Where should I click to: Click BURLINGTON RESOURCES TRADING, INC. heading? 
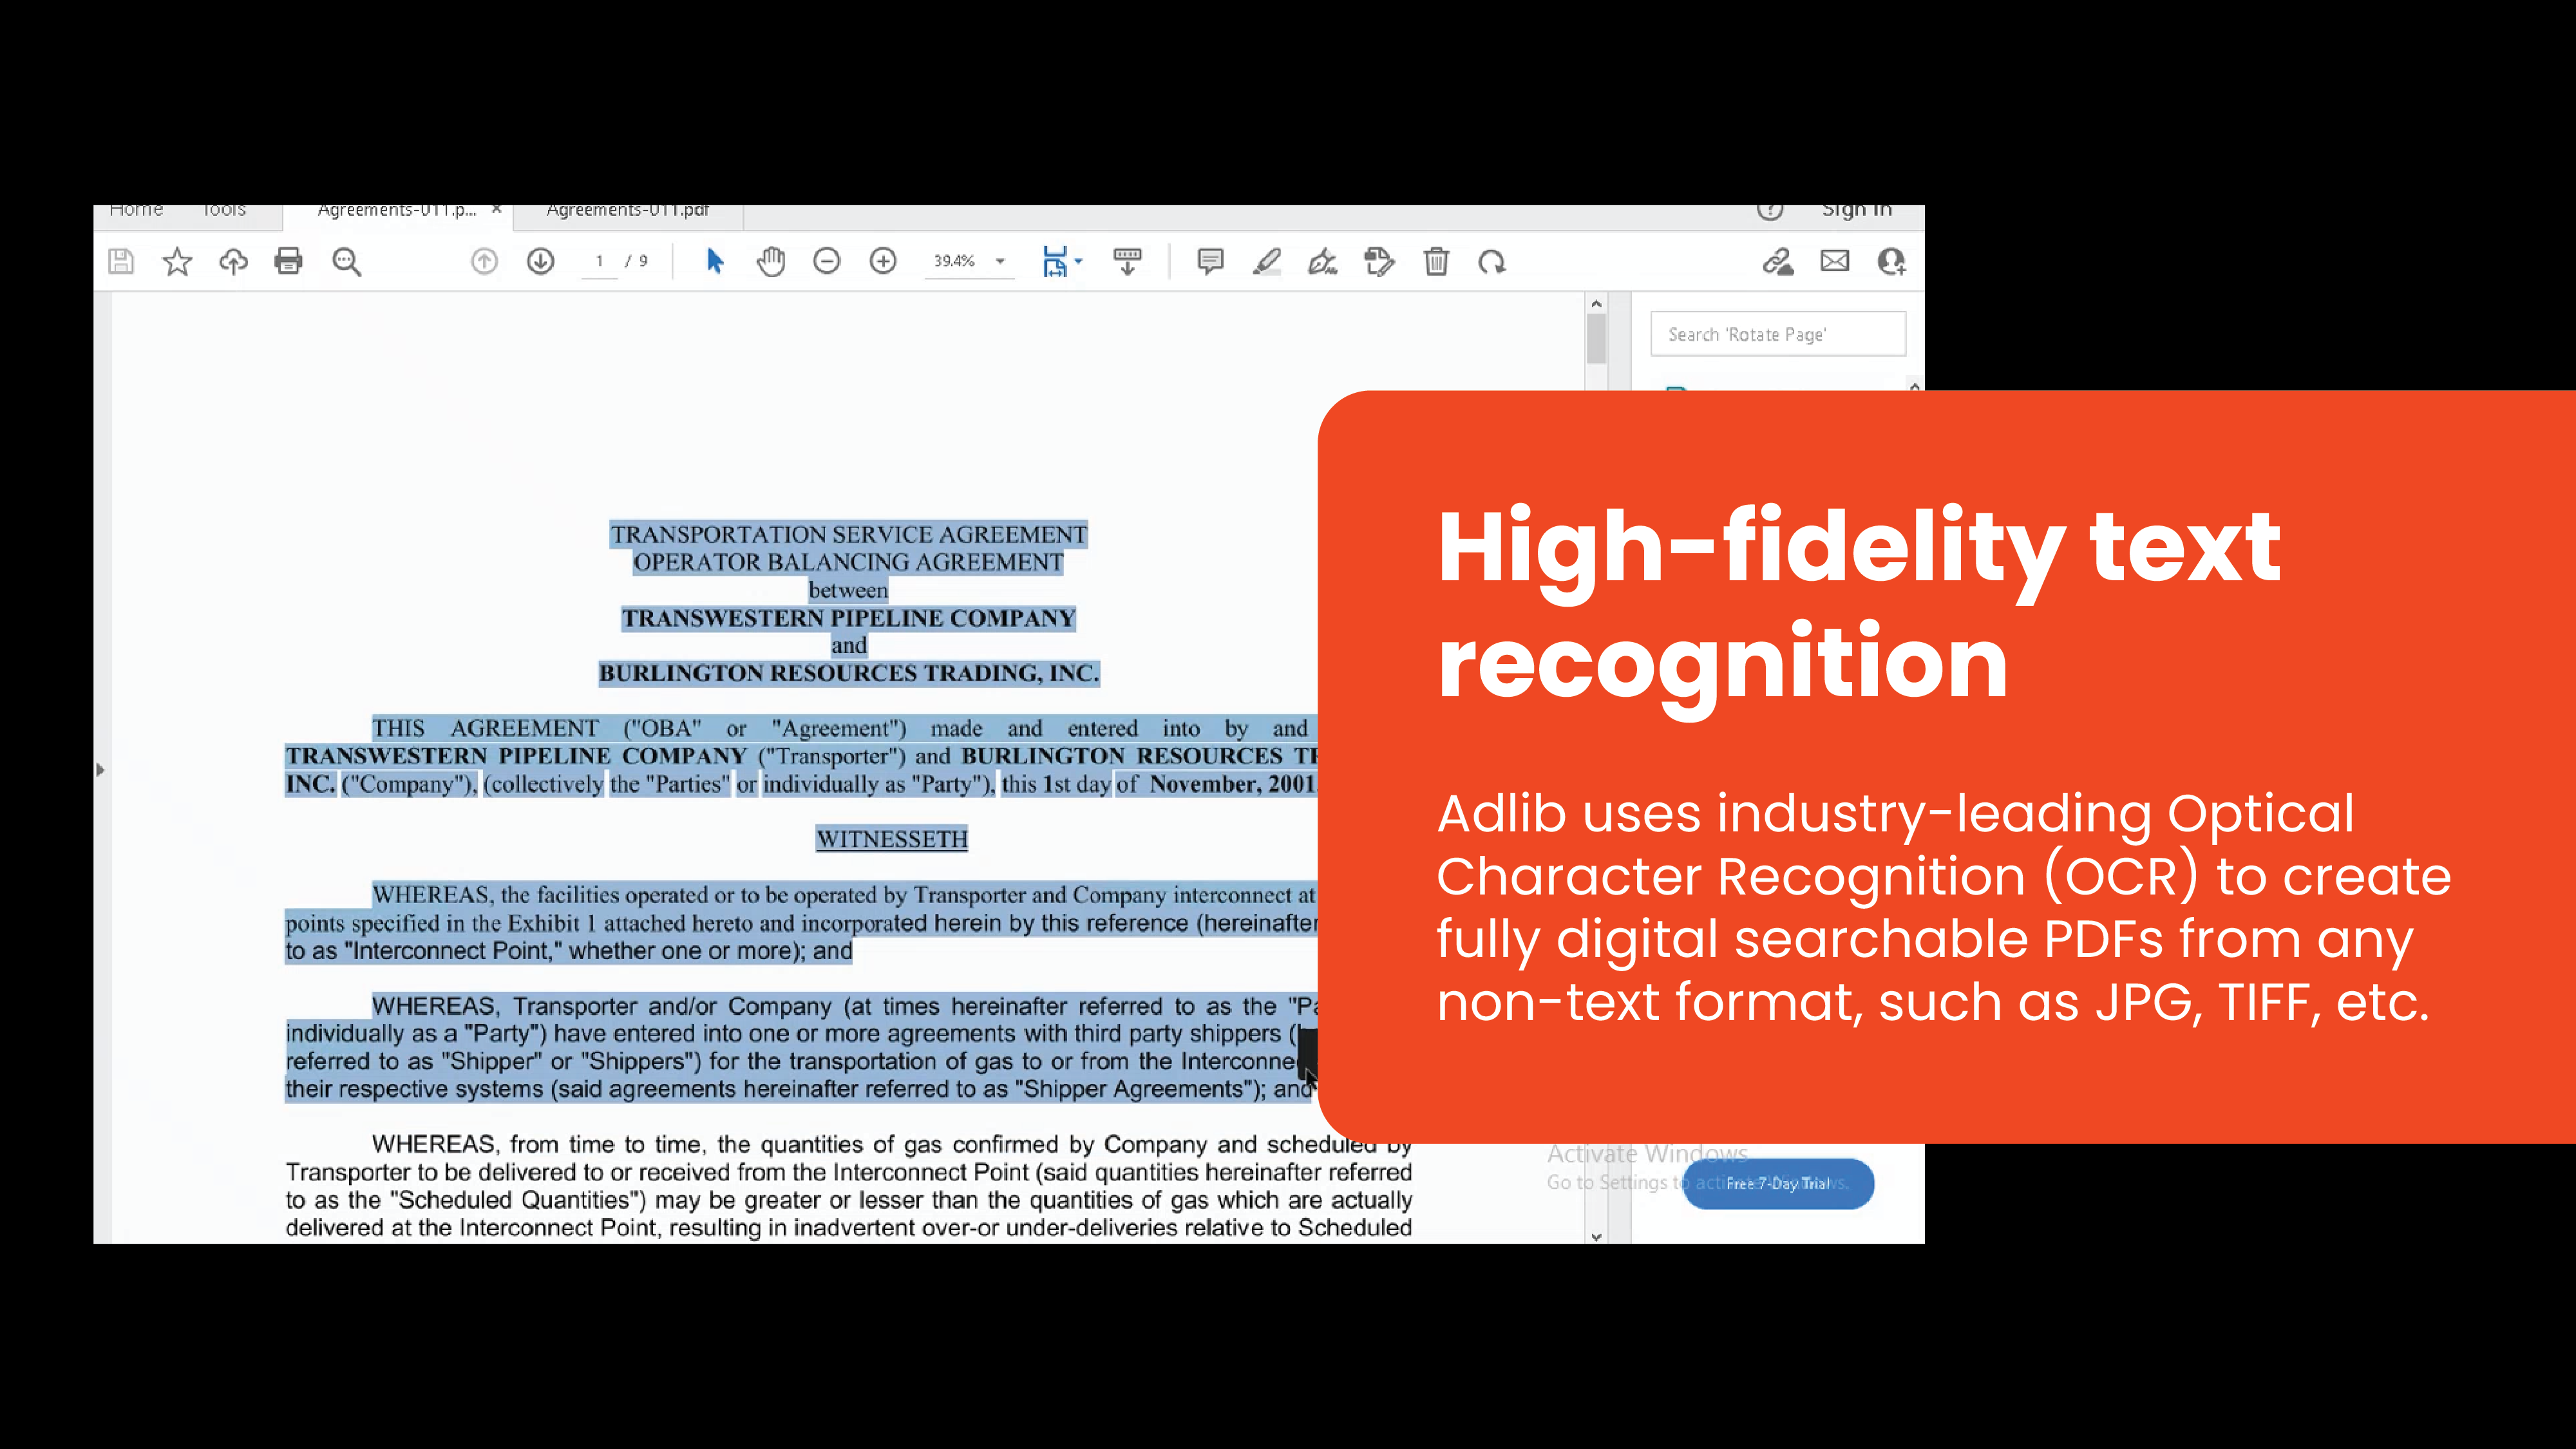click(x=849, y=673)
